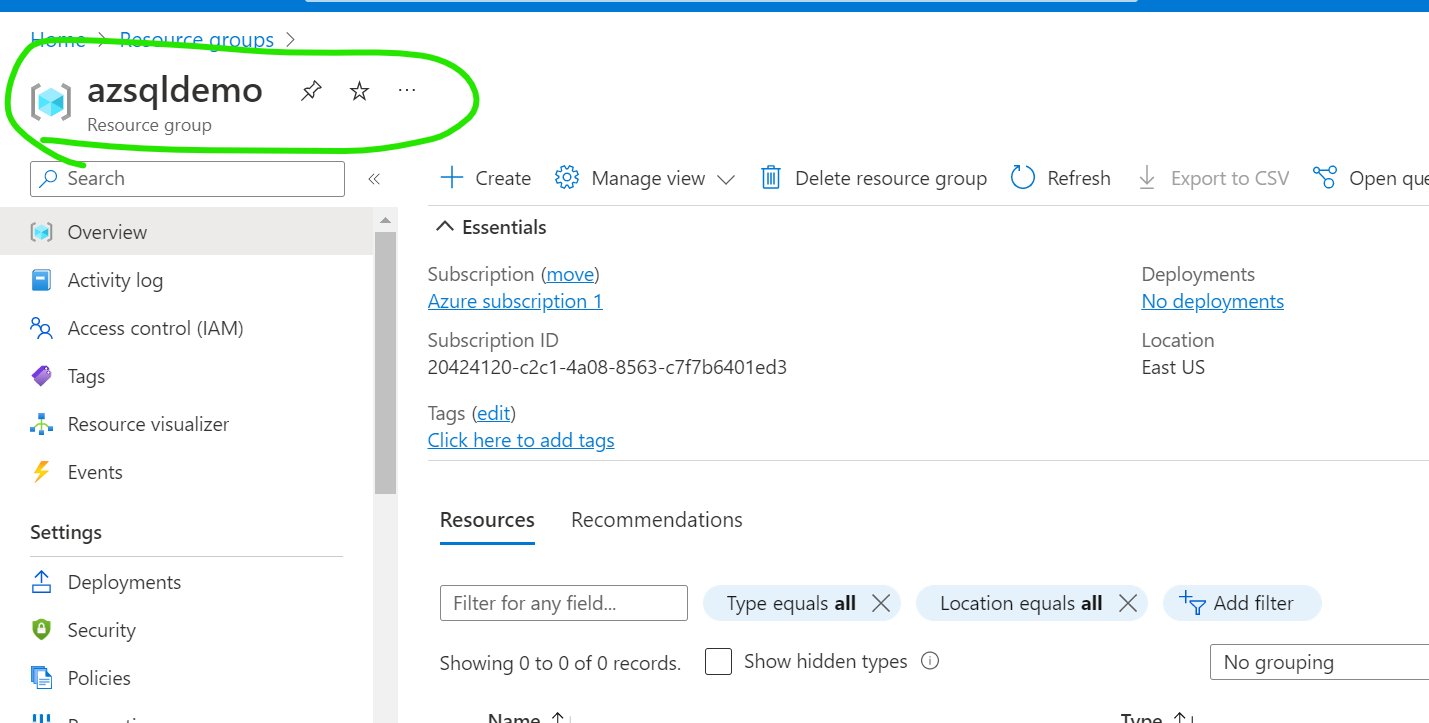
Task: Open Tags in the sidebar menu
Action: pos(186,376)
